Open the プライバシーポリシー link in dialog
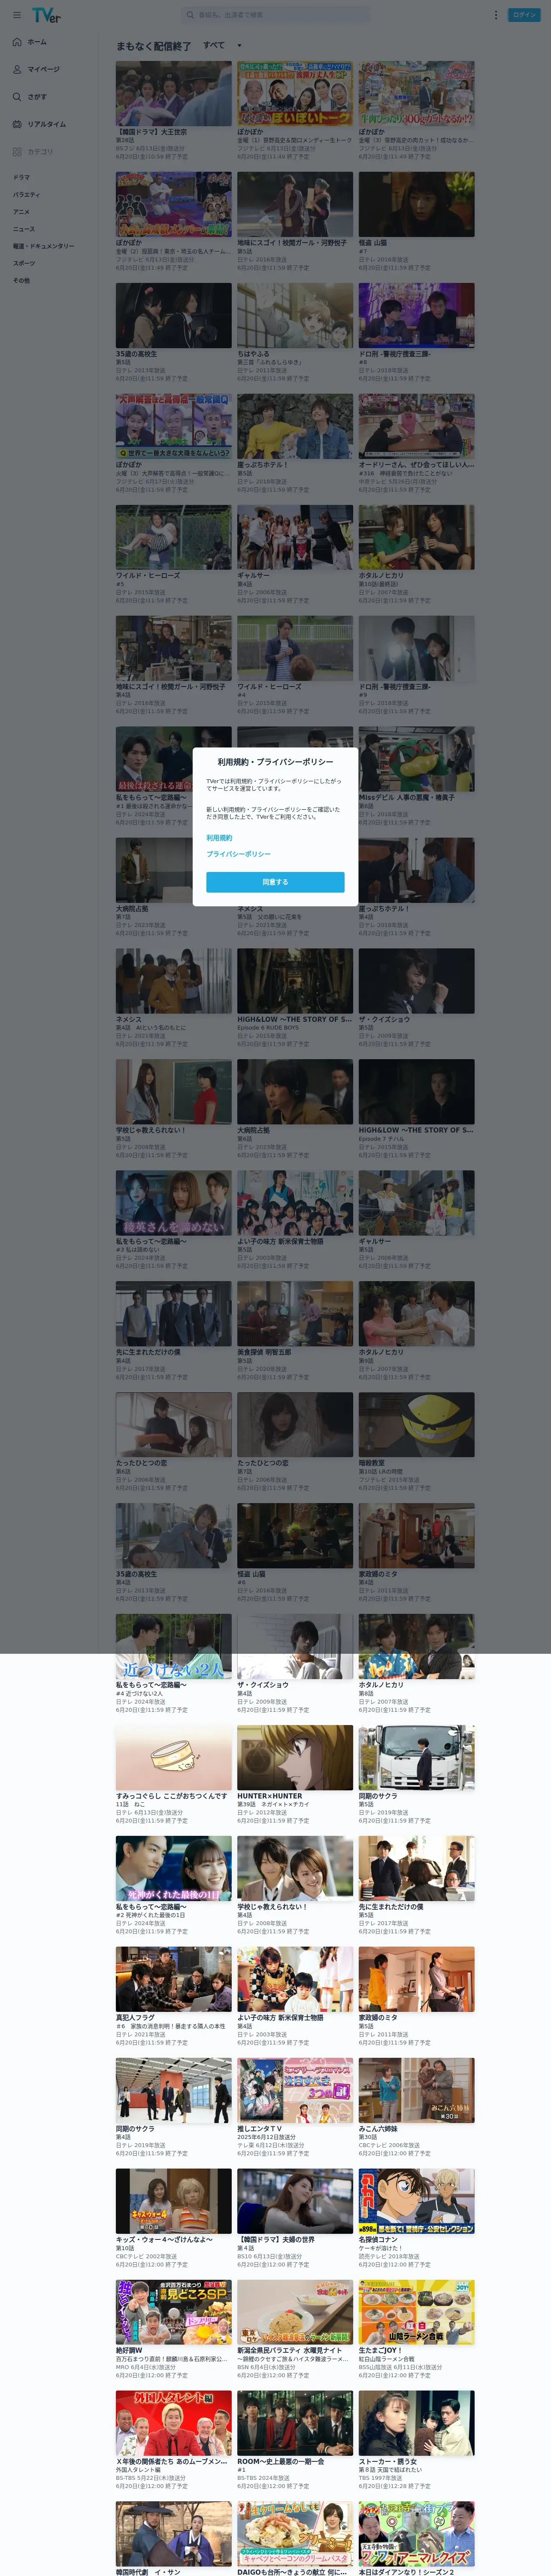This screenshot has height=2576, width=551. [x=238, y=853]
